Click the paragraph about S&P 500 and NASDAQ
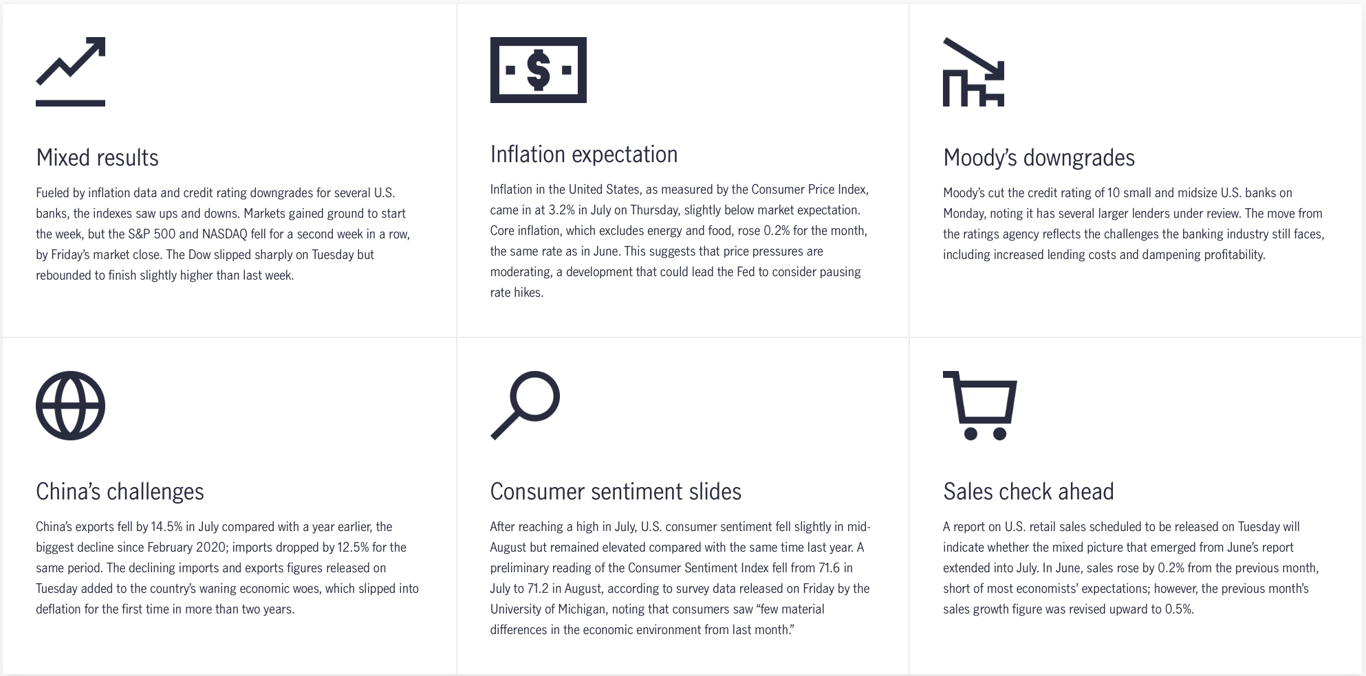Image resolution: width=1366 pixels, height=676 pixels. point(224,234)
